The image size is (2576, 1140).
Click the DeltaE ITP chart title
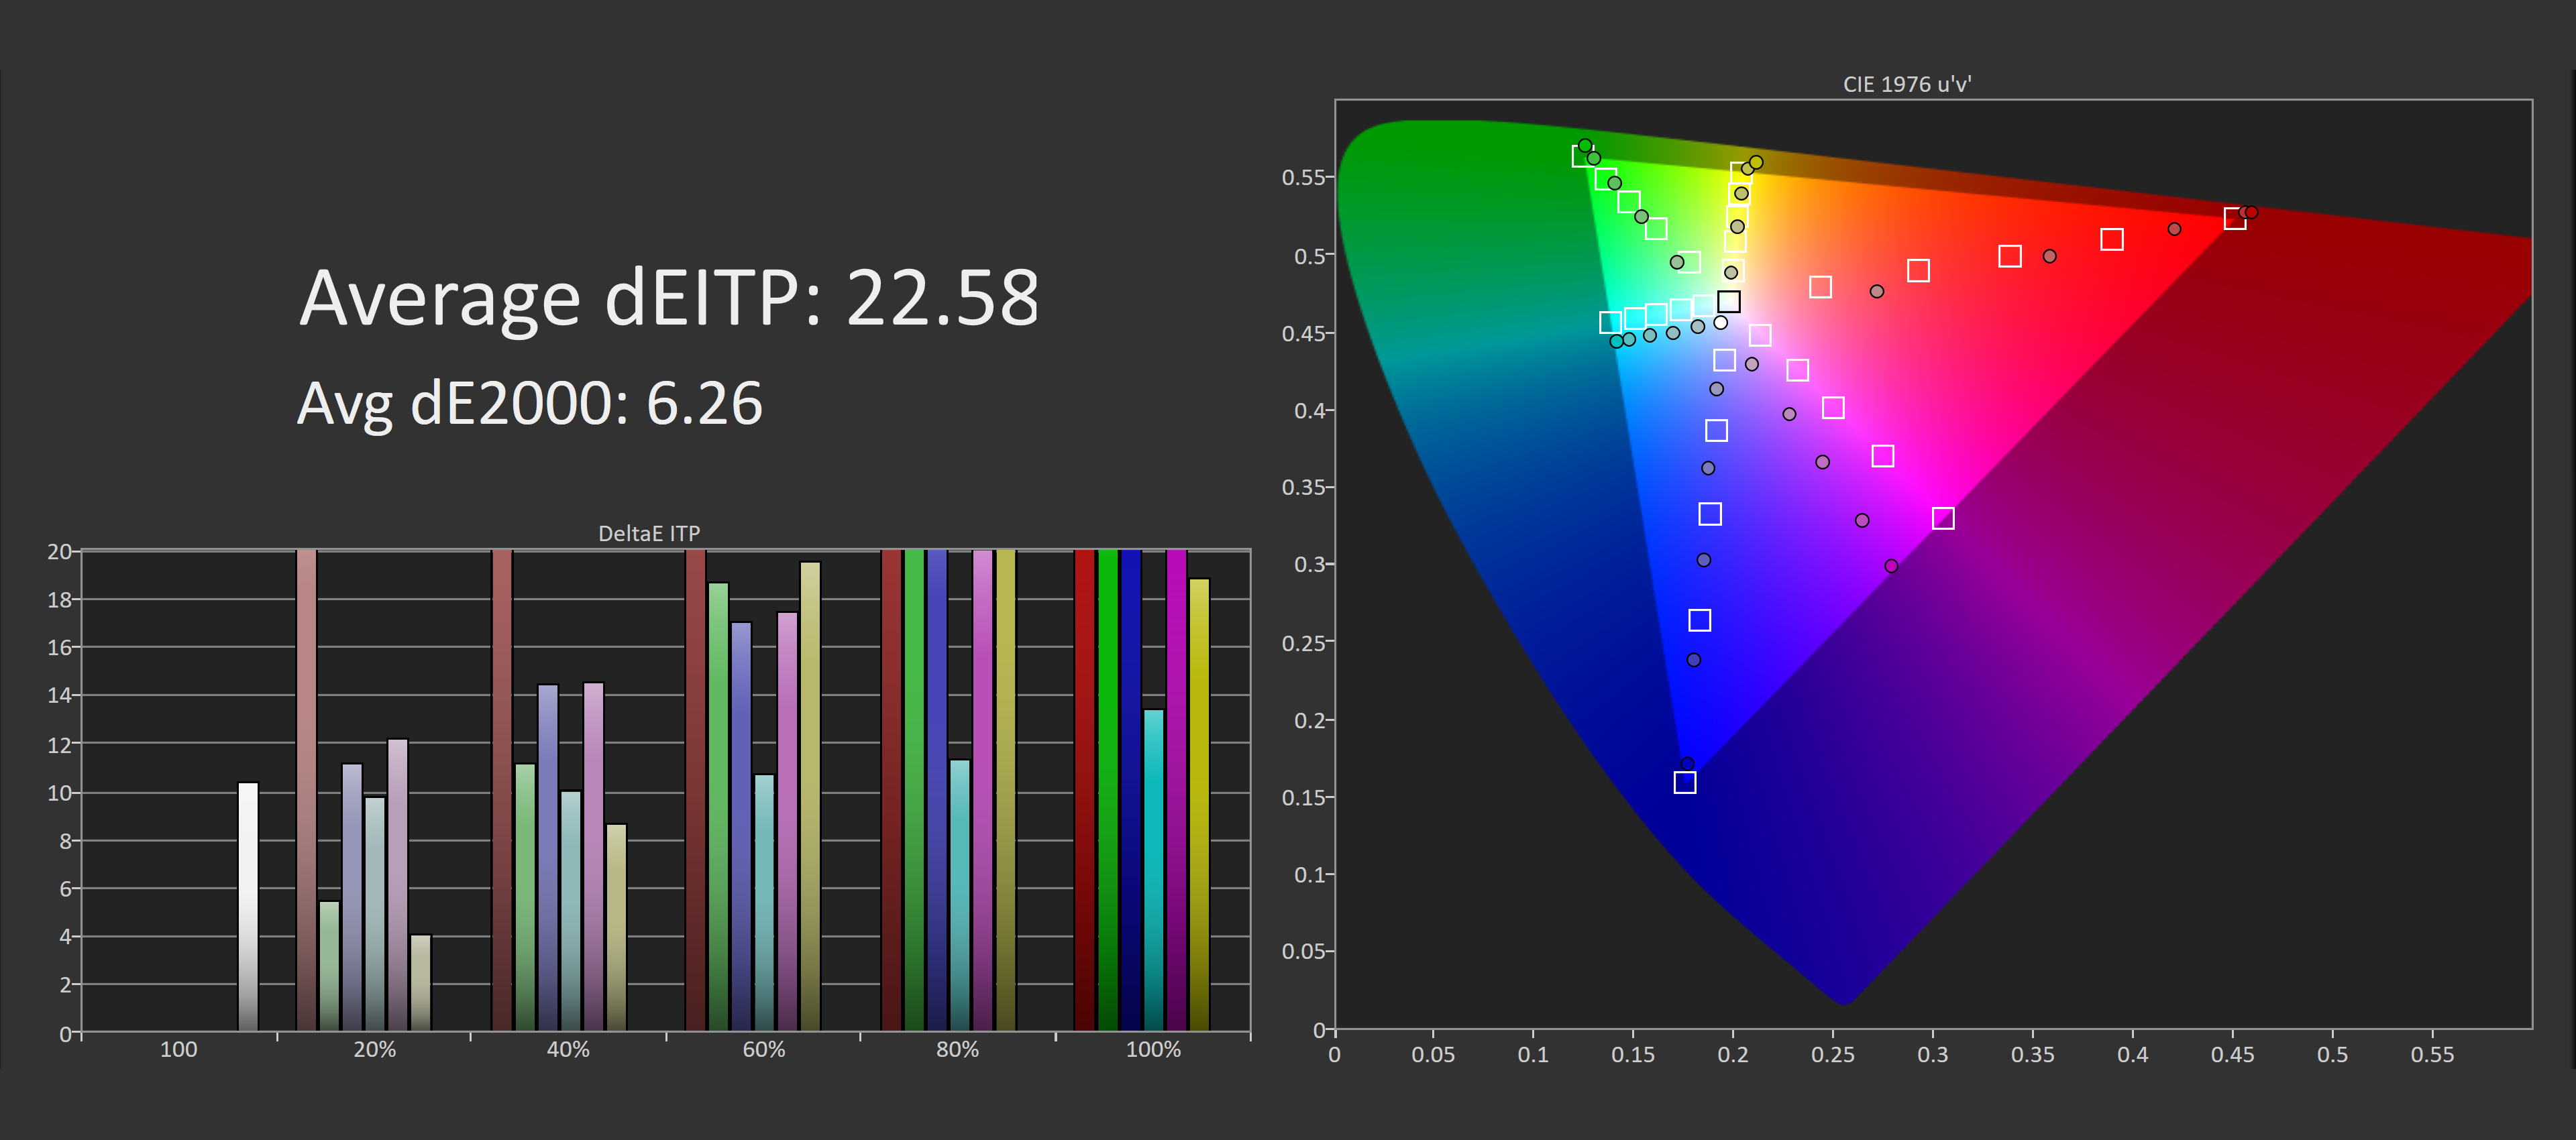tap(649, 533)
